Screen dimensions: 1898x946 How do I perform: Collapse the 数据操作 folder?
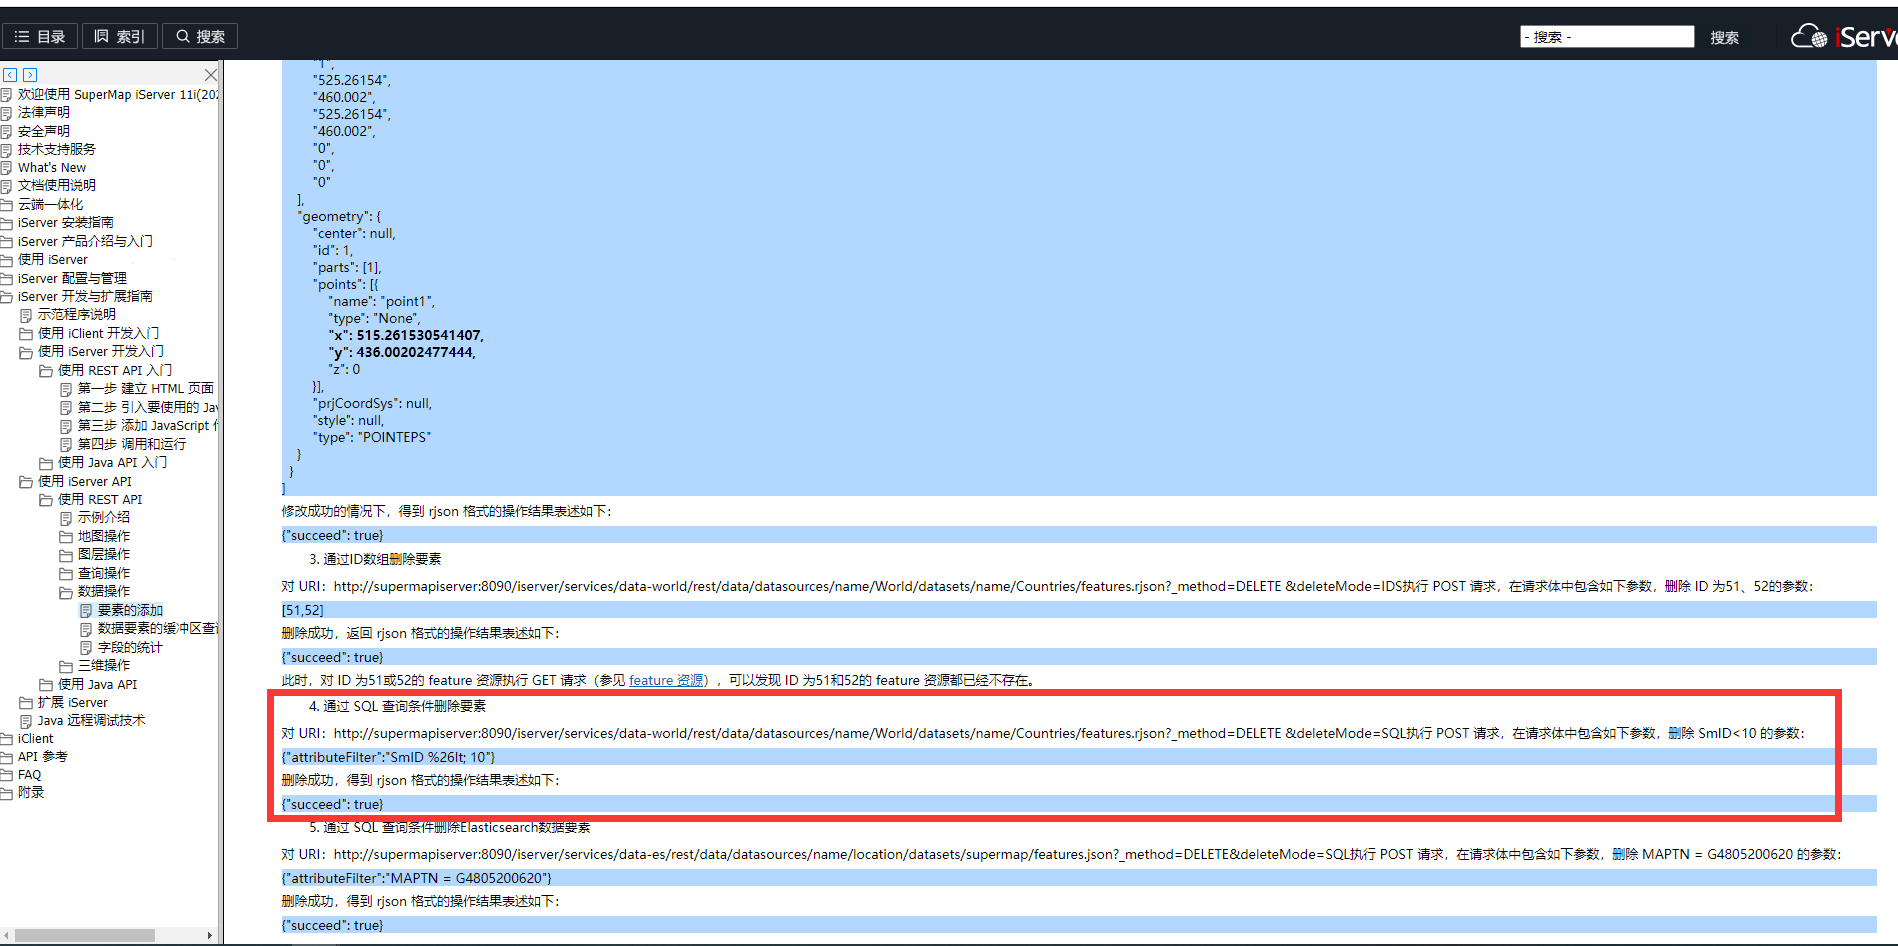[x=66, y=592]
